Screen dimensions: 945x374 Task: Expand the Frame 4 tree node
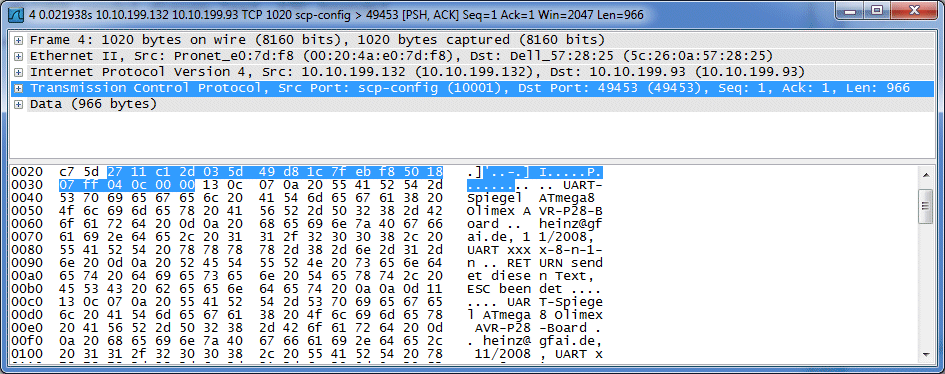[x=18, y=40]
